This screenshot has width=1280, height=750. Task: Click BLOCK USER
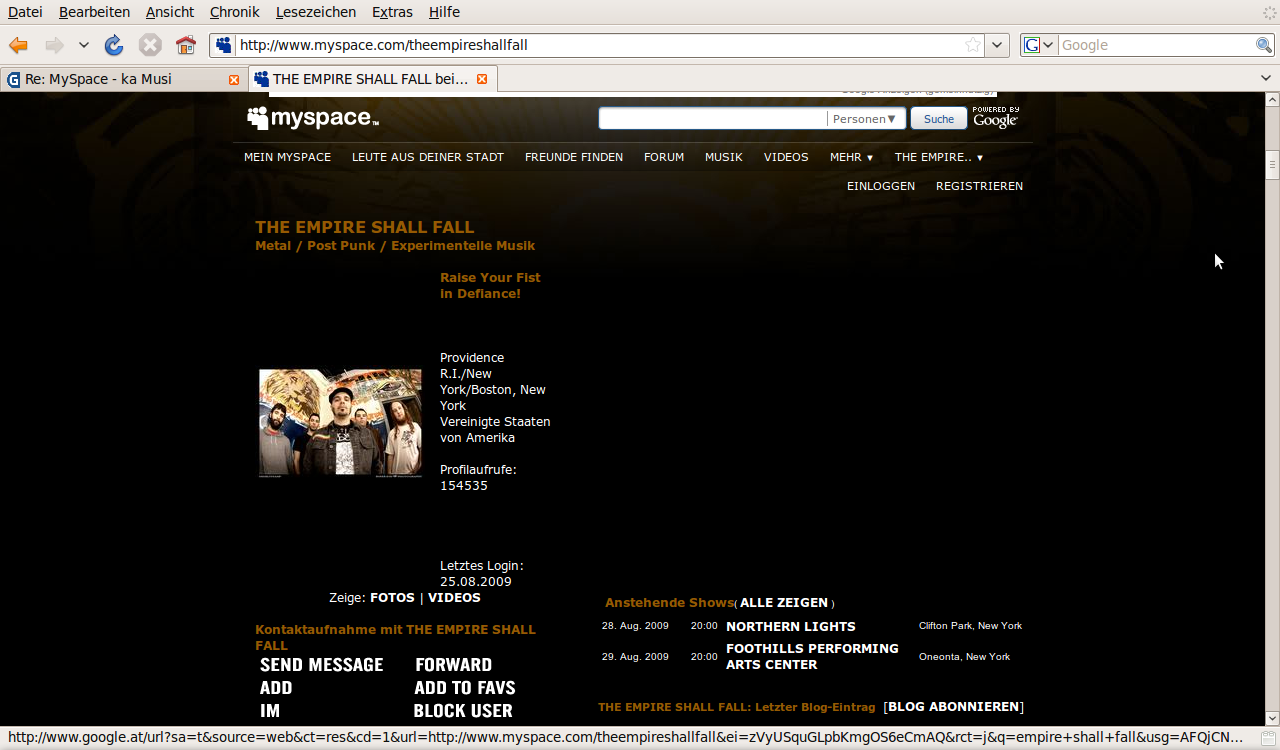click(x=463, y=711)
